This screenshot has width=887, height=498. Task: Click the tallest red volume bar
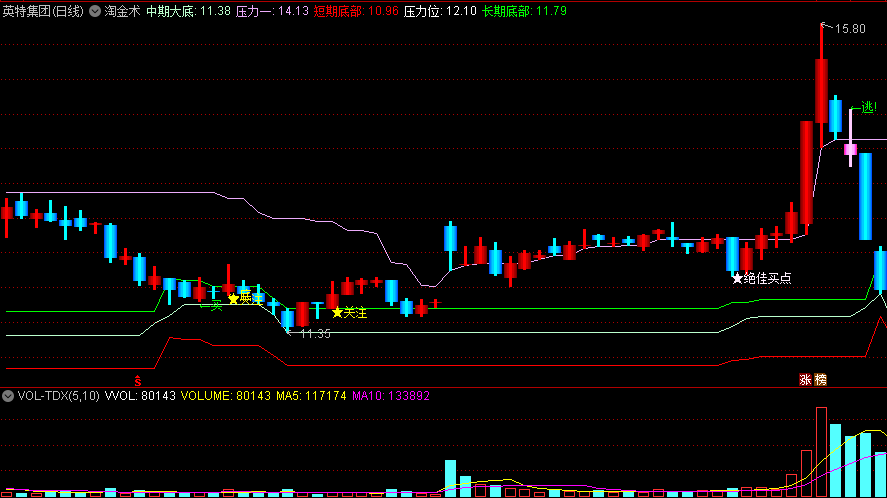(821, 452)
